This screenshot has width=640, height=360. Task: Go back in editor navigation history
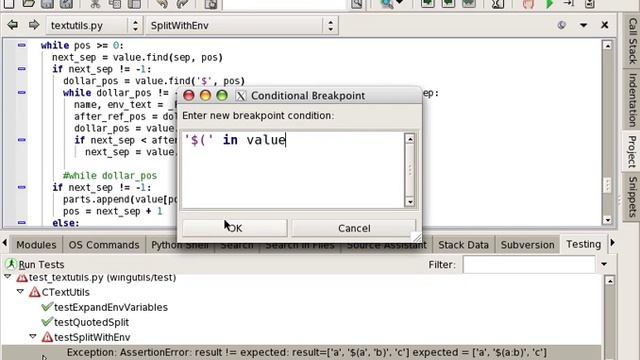[x=13, y=25]
